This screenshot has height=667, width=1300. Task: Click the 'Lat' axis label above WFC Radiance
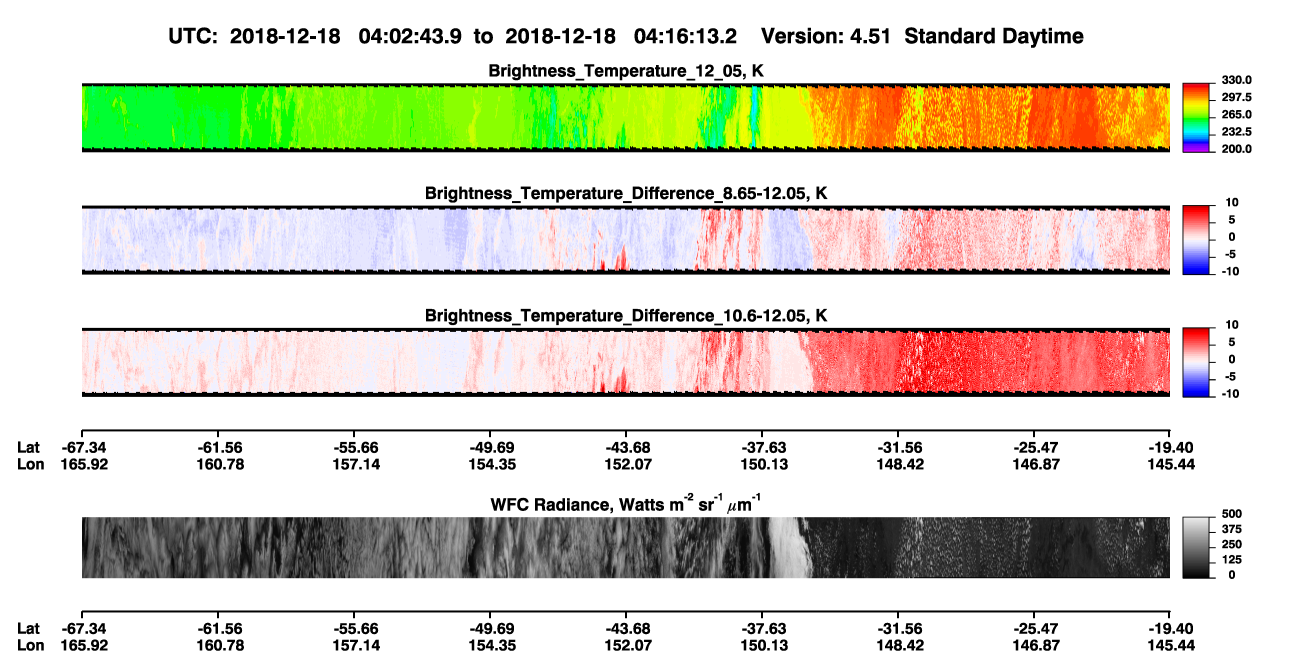click(29, 447)
